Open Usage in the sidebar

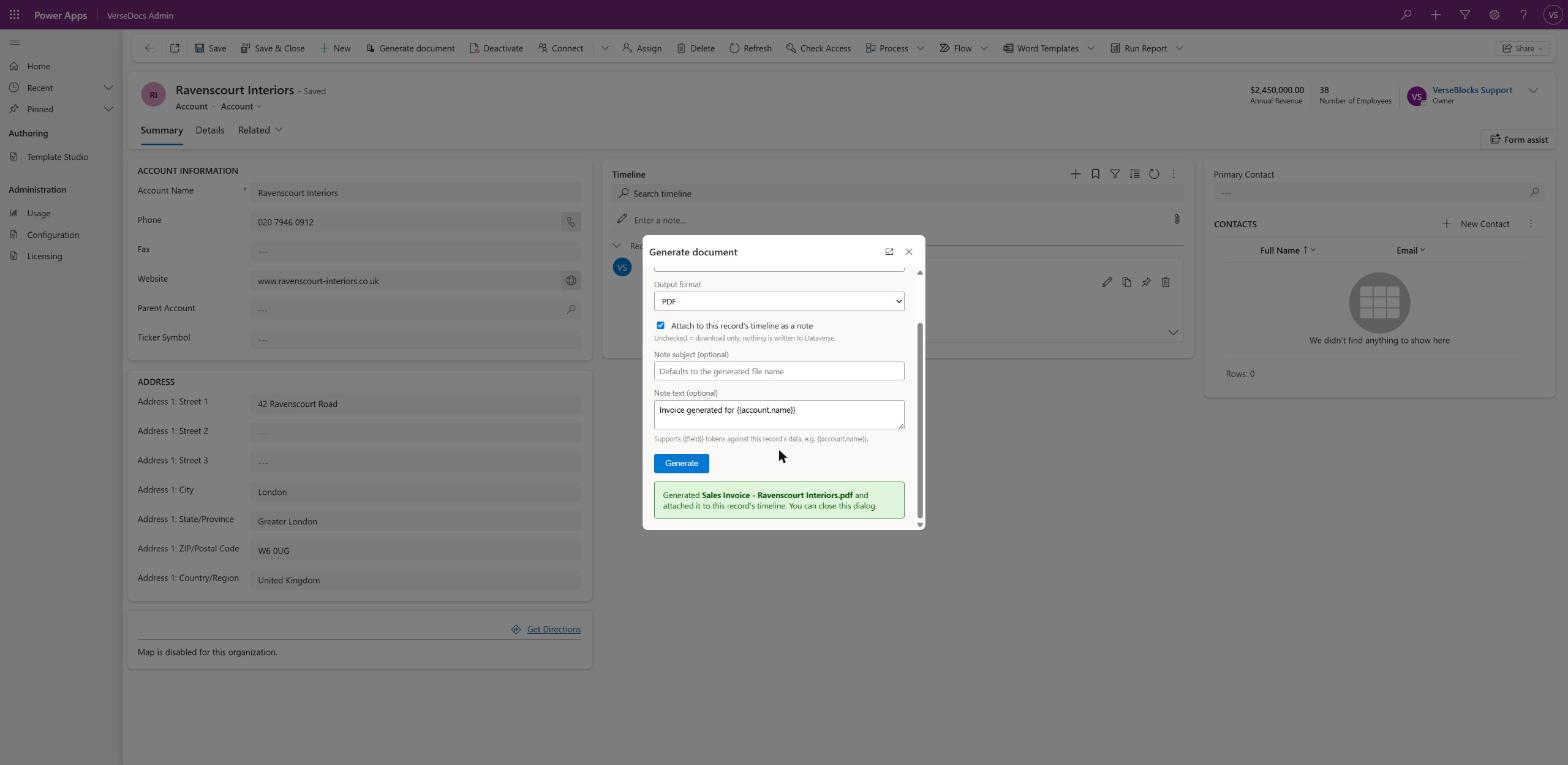38,213
